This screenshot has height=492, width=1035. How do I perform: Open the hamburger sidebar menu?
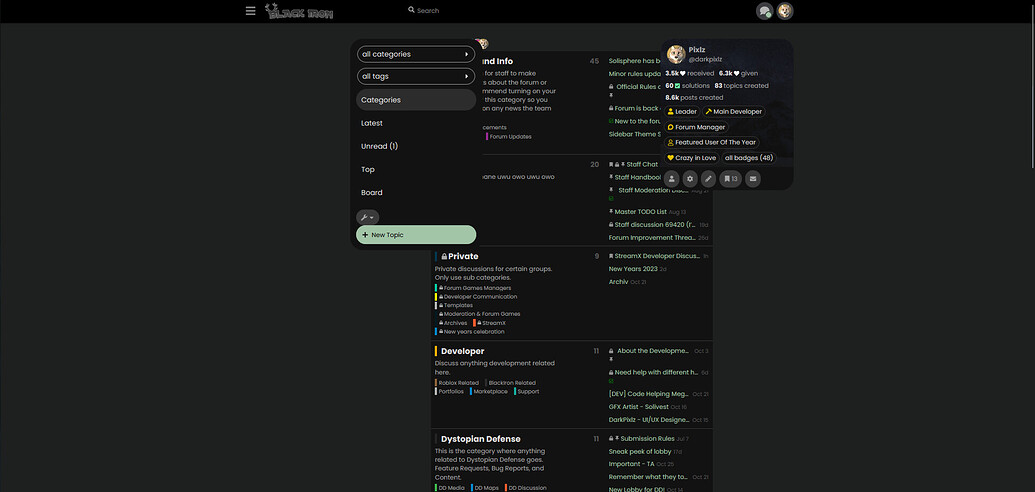tap(251, 11)
